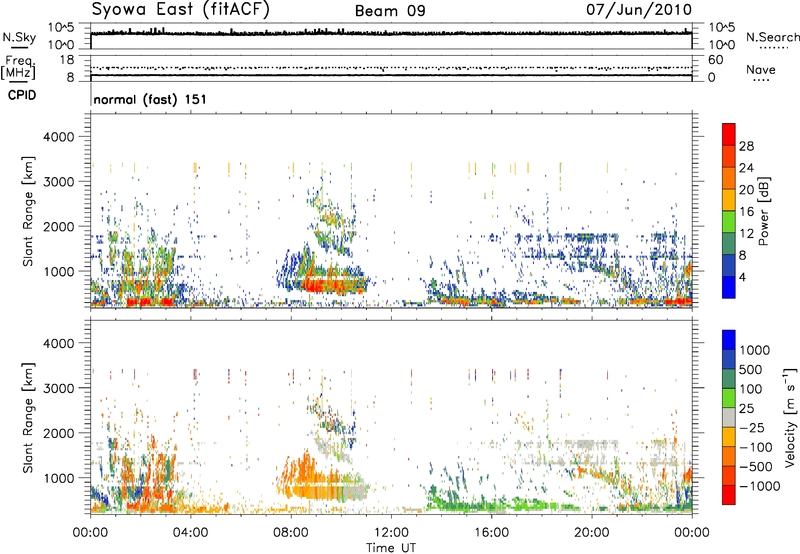Screen dimensions: 800x554
Task: Click the 'Nave' legend label
Action: [761, 70]
